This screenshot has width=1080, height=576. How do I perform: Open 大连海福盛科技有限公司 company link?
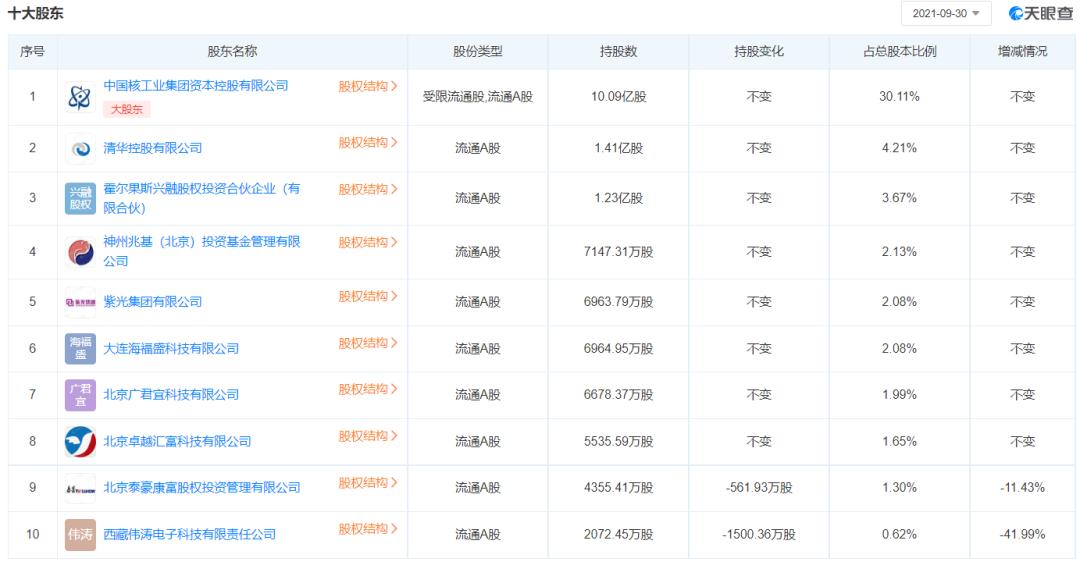pyautogui.click(x=171, y=349)
